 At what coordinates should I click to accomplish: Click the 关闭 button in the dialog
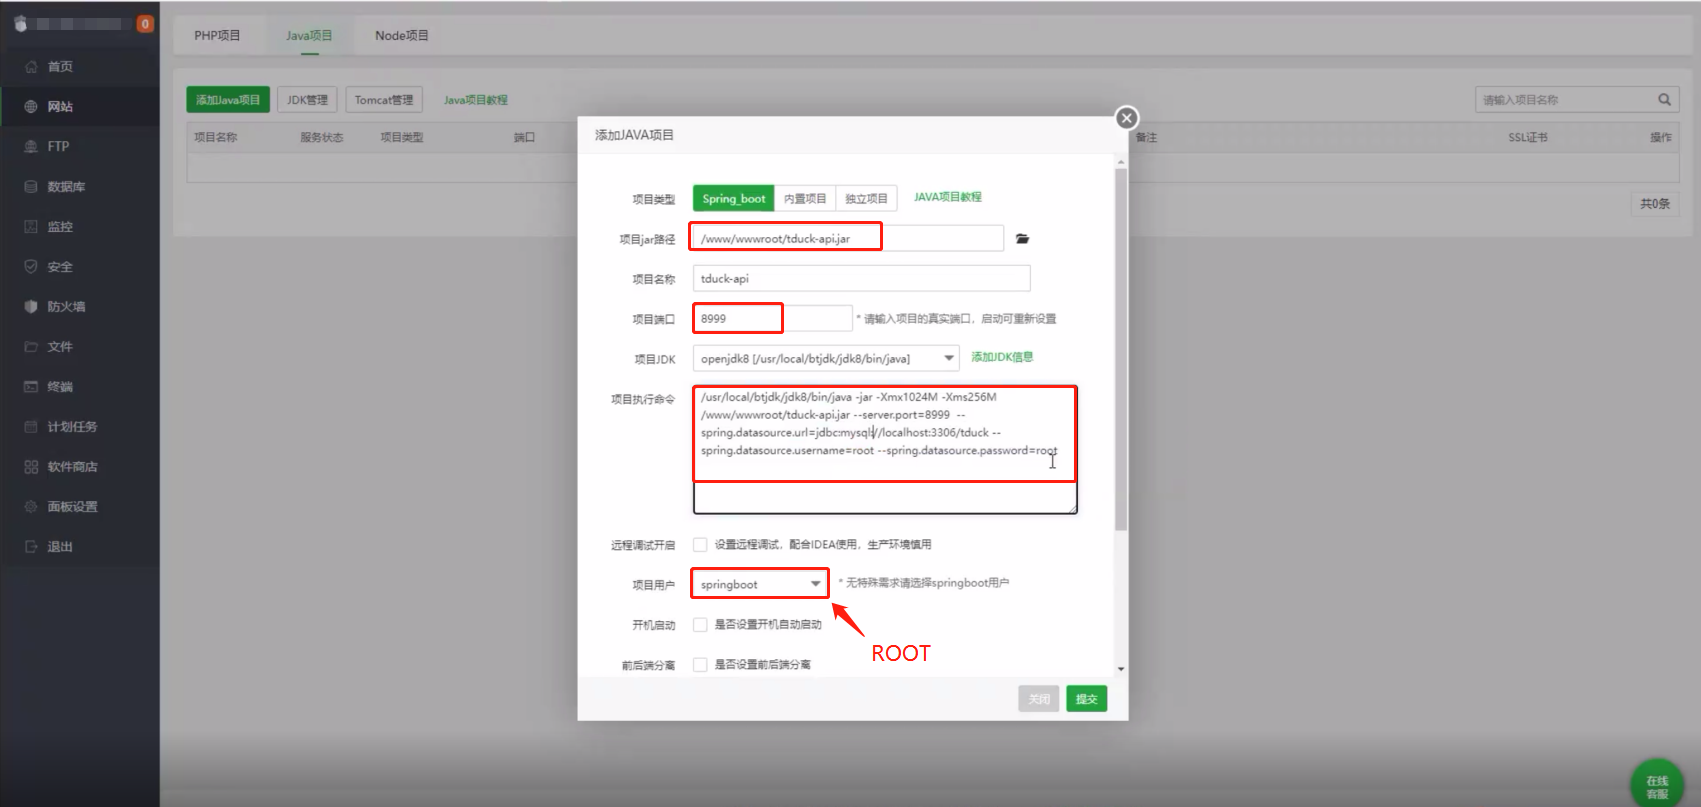1039,699
